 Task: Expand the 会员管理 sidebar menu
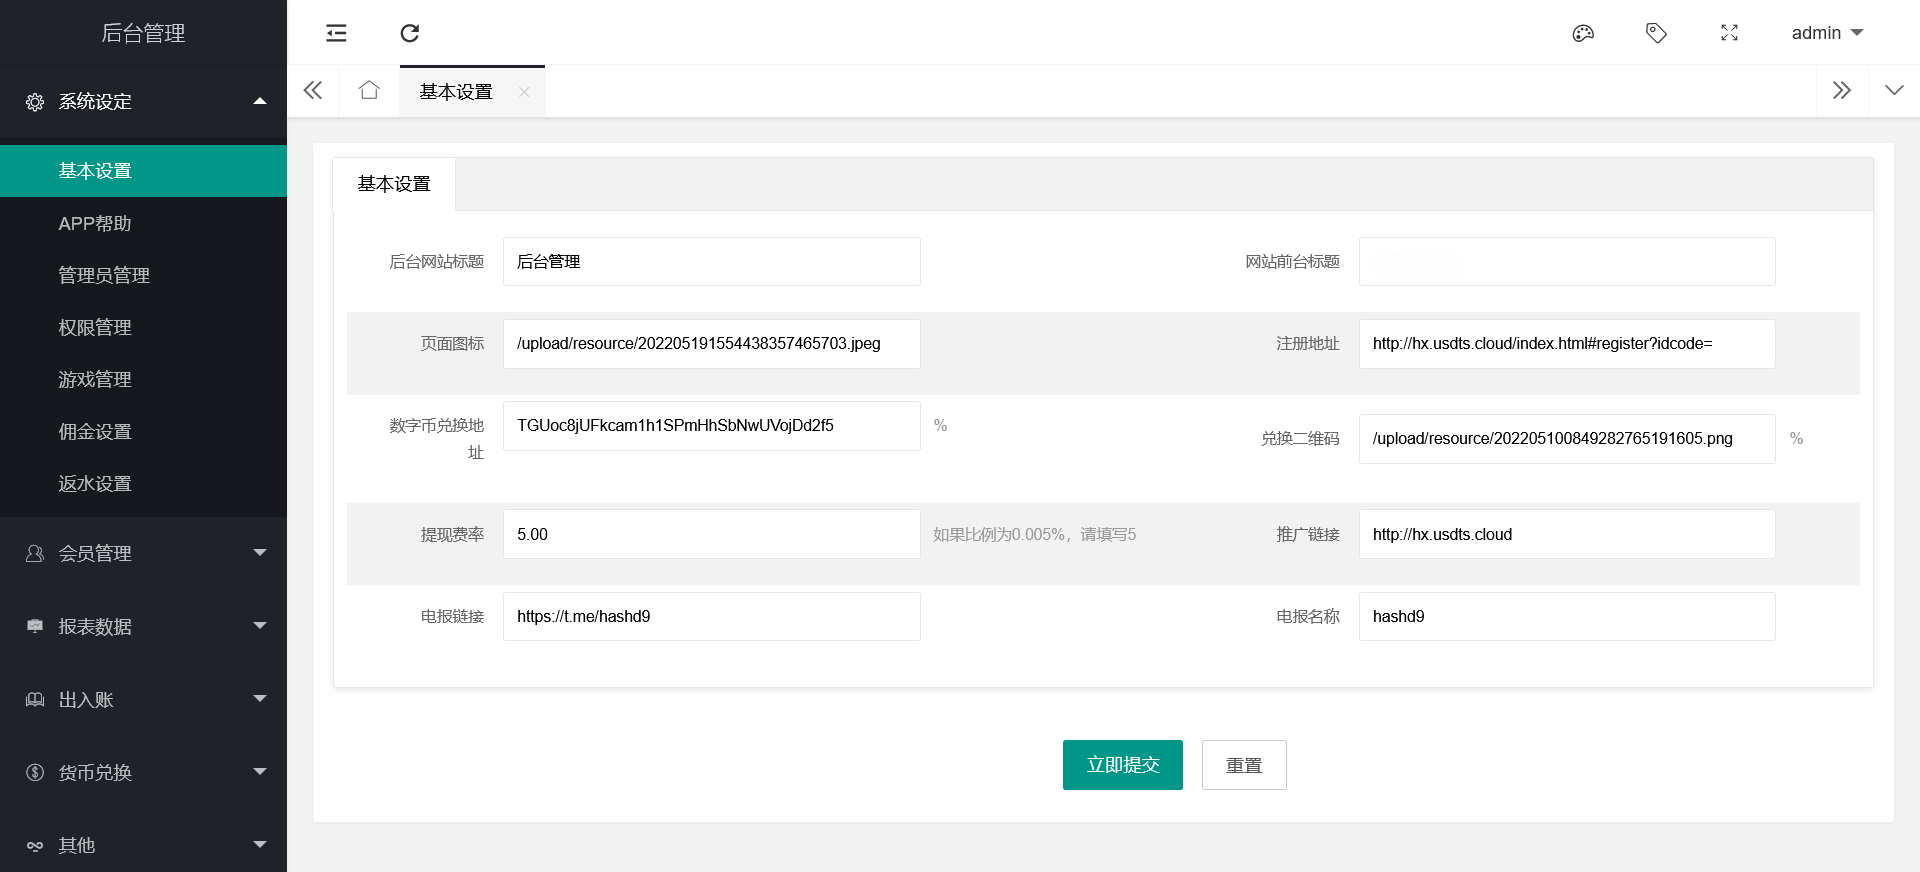pyautogui.click(x=143, y=553)
